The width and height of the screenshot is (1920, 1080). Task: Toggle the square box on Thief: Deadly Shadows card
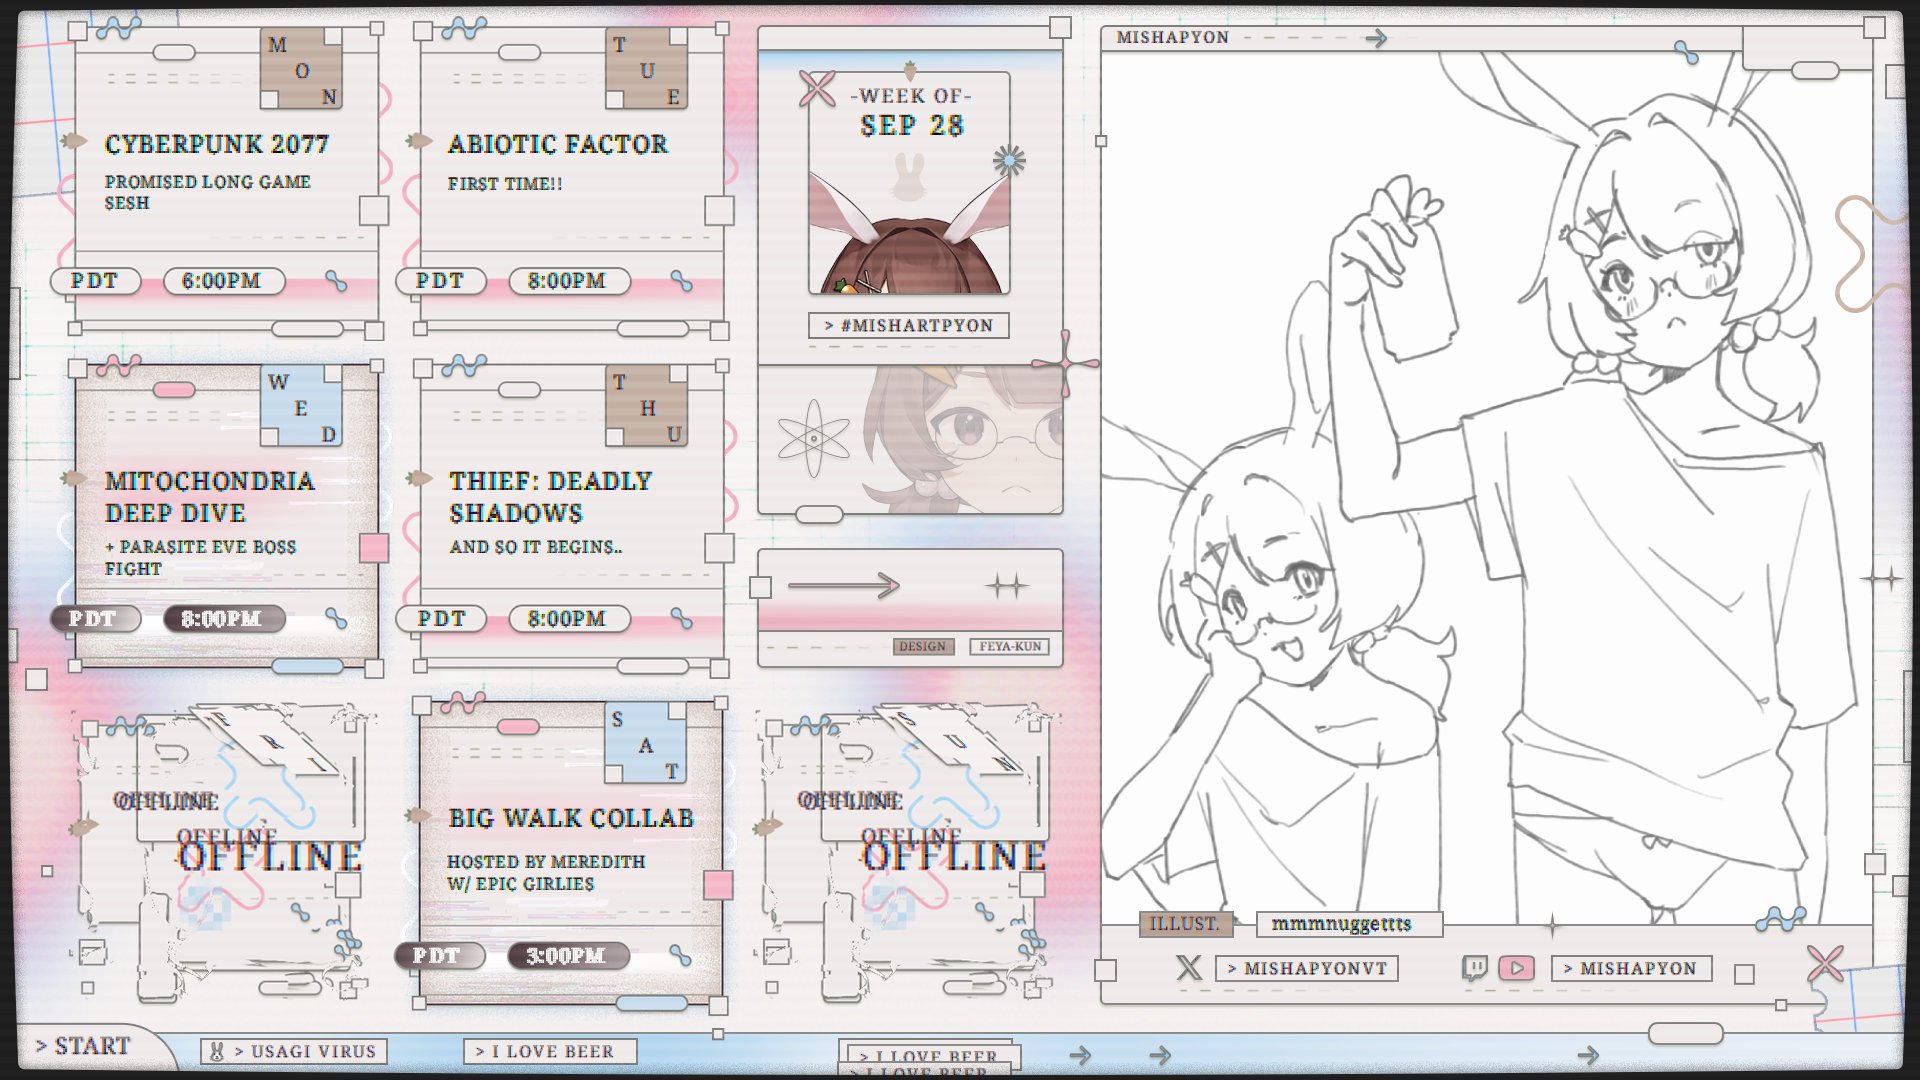(719, 548)
